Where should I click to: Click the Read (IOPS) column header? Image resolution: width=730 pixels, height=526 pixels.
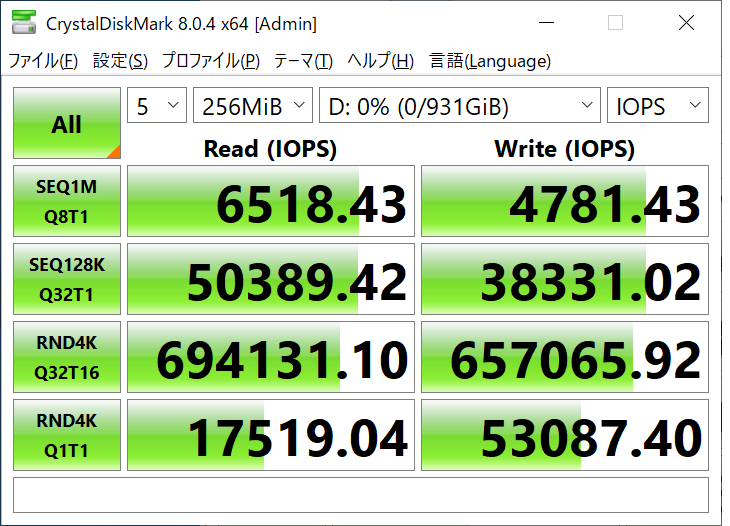click(x=270, y=149)
